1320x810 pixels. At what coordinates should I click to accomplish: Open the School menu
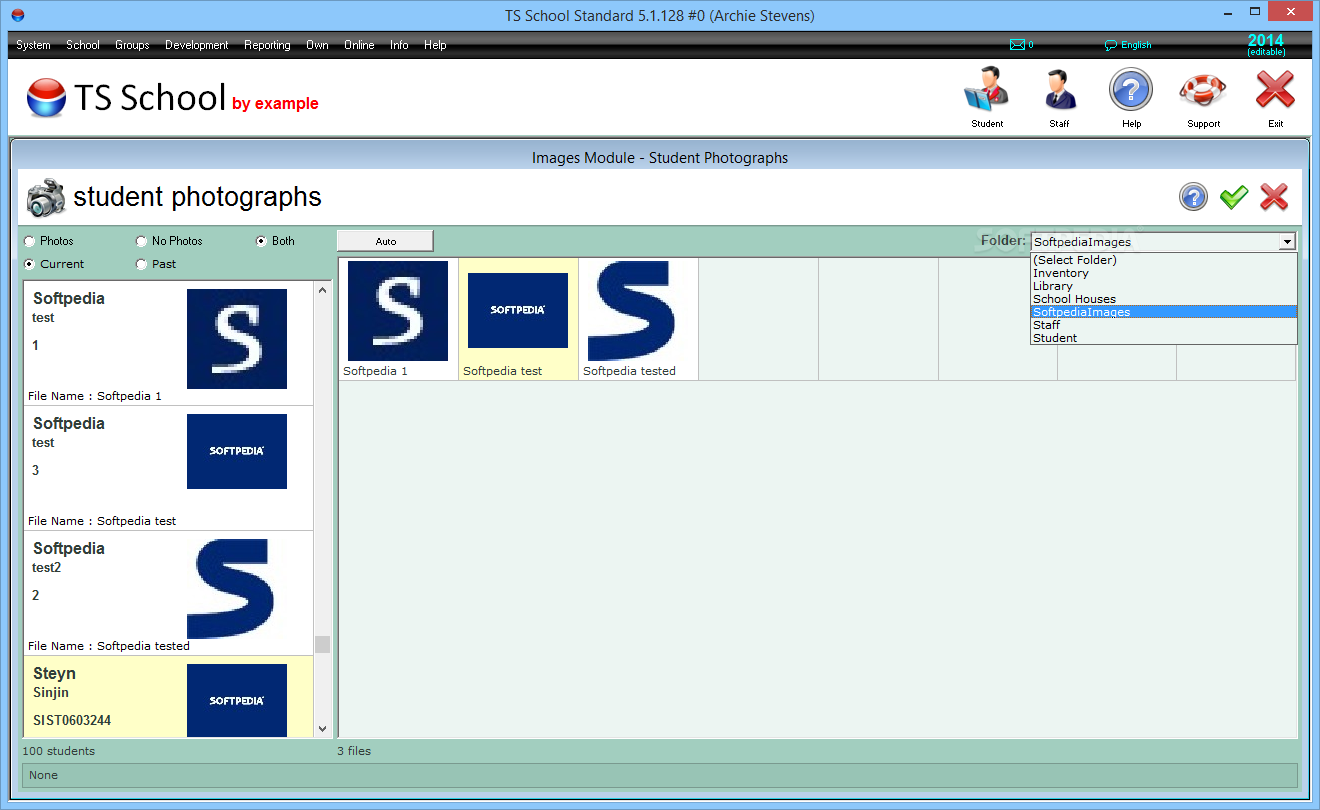coord(83,45)
